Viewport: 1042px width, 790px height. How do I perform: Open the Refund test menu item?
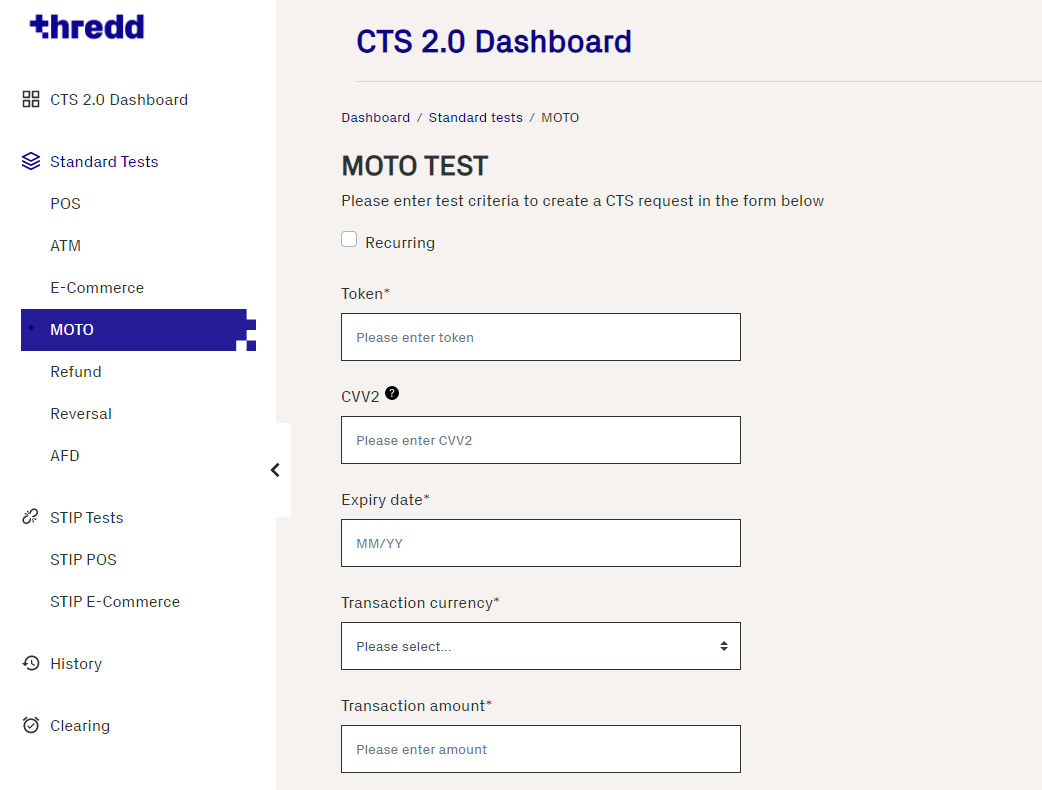pos(76,372)
